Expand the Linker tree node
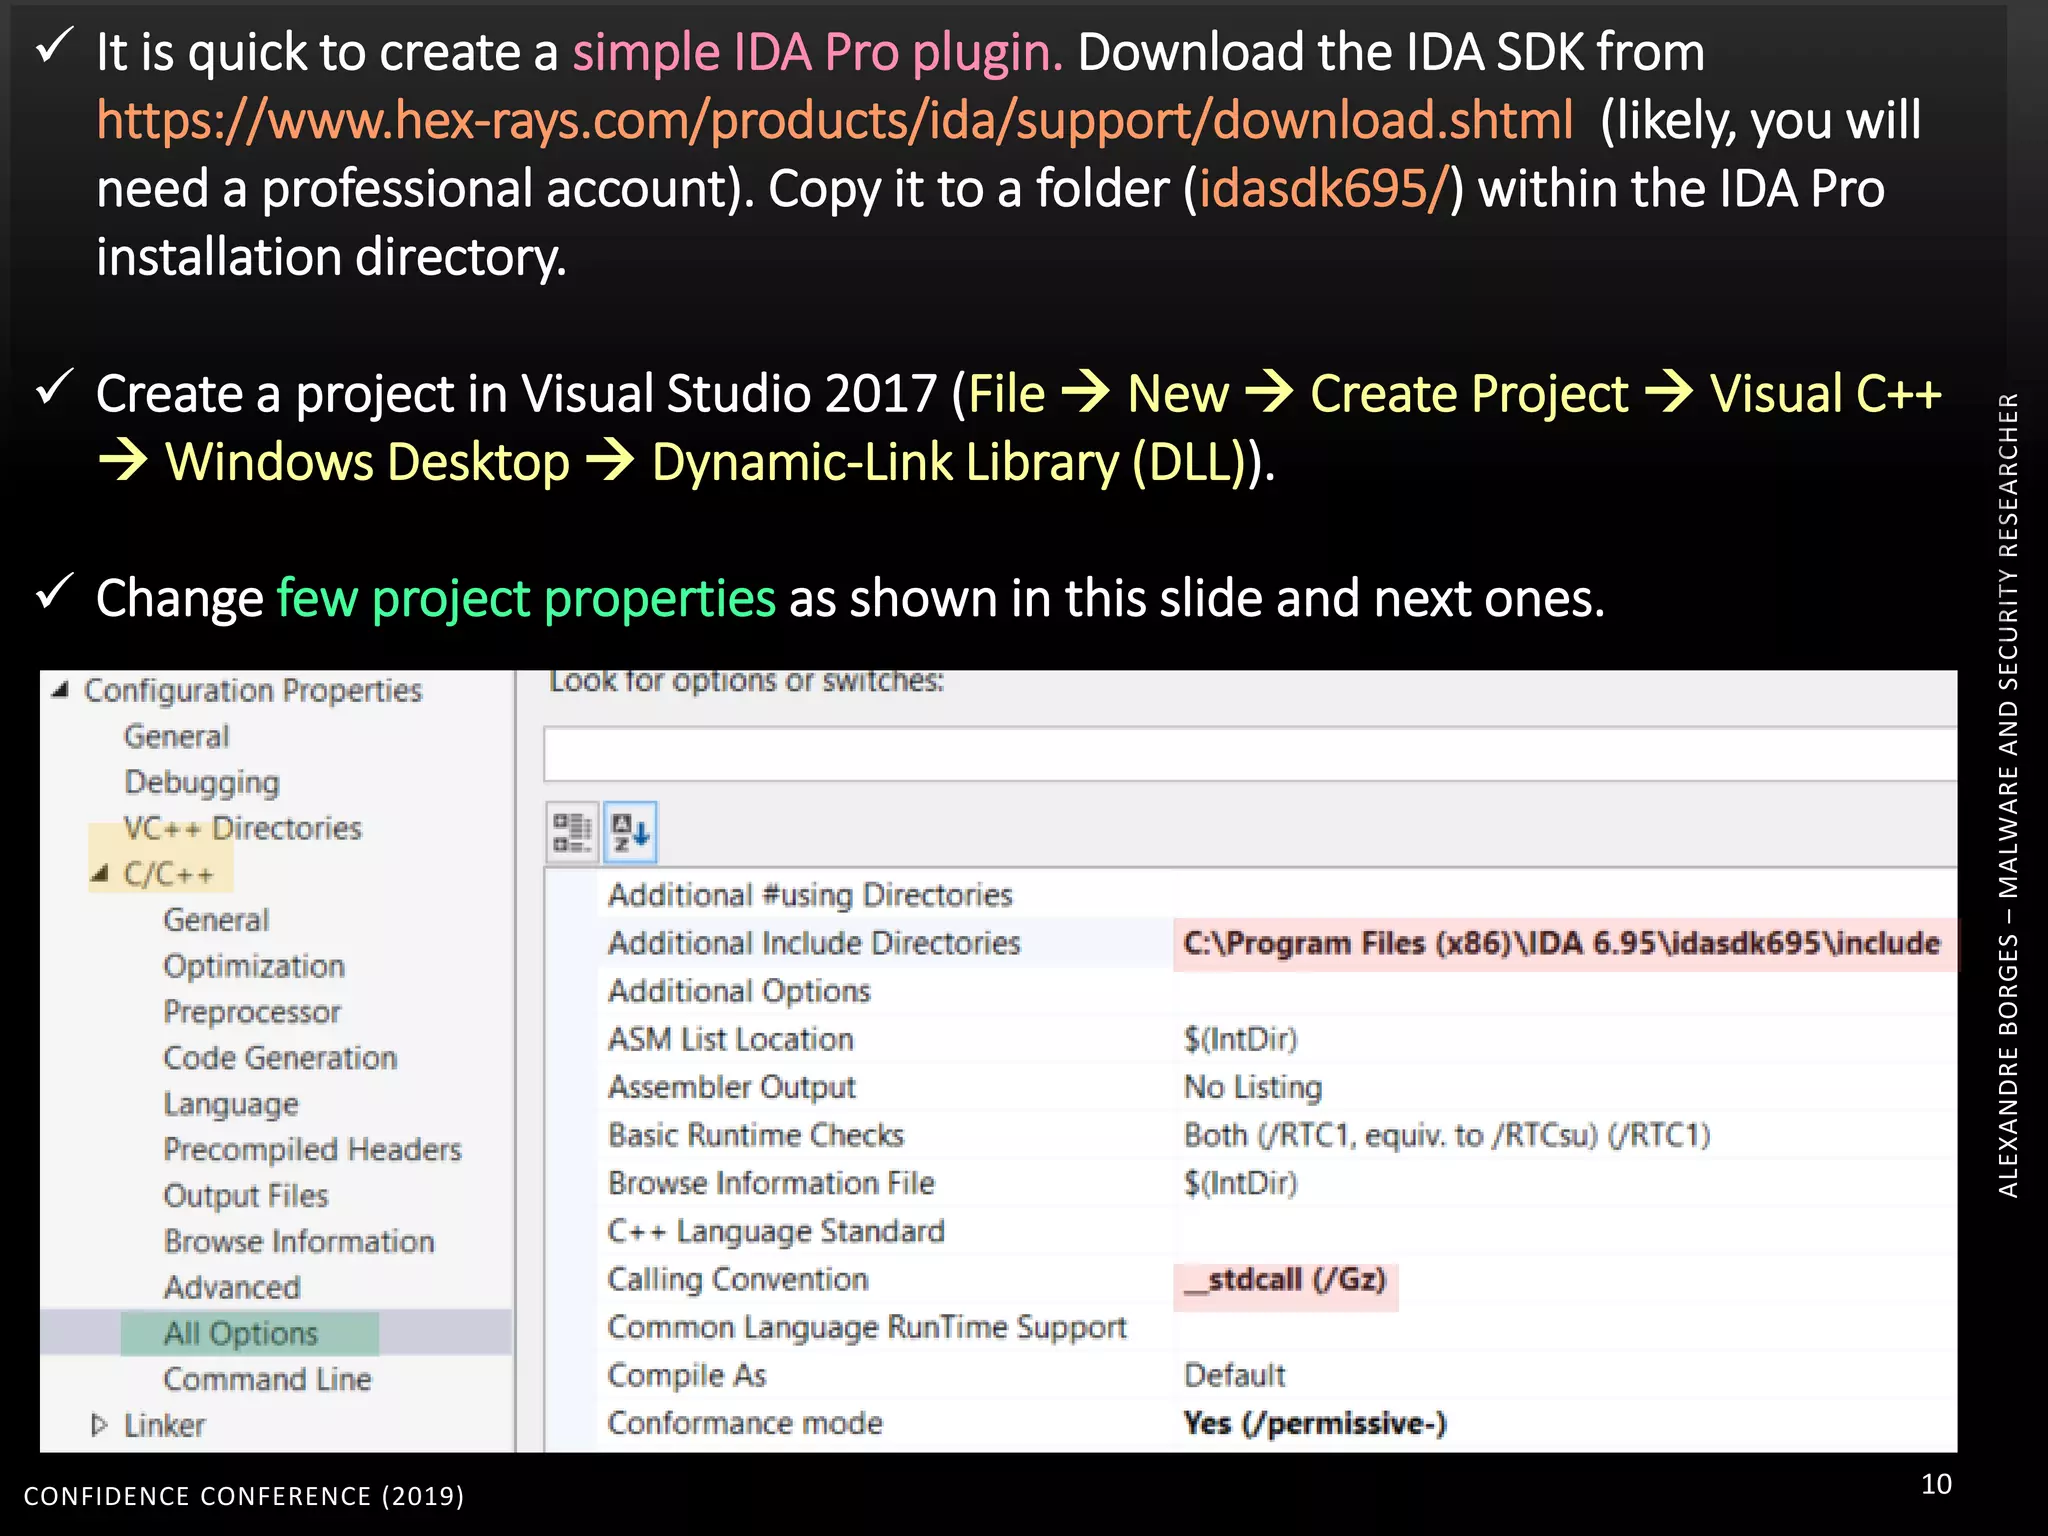2048x1536 pixels. coord(99,1425)
